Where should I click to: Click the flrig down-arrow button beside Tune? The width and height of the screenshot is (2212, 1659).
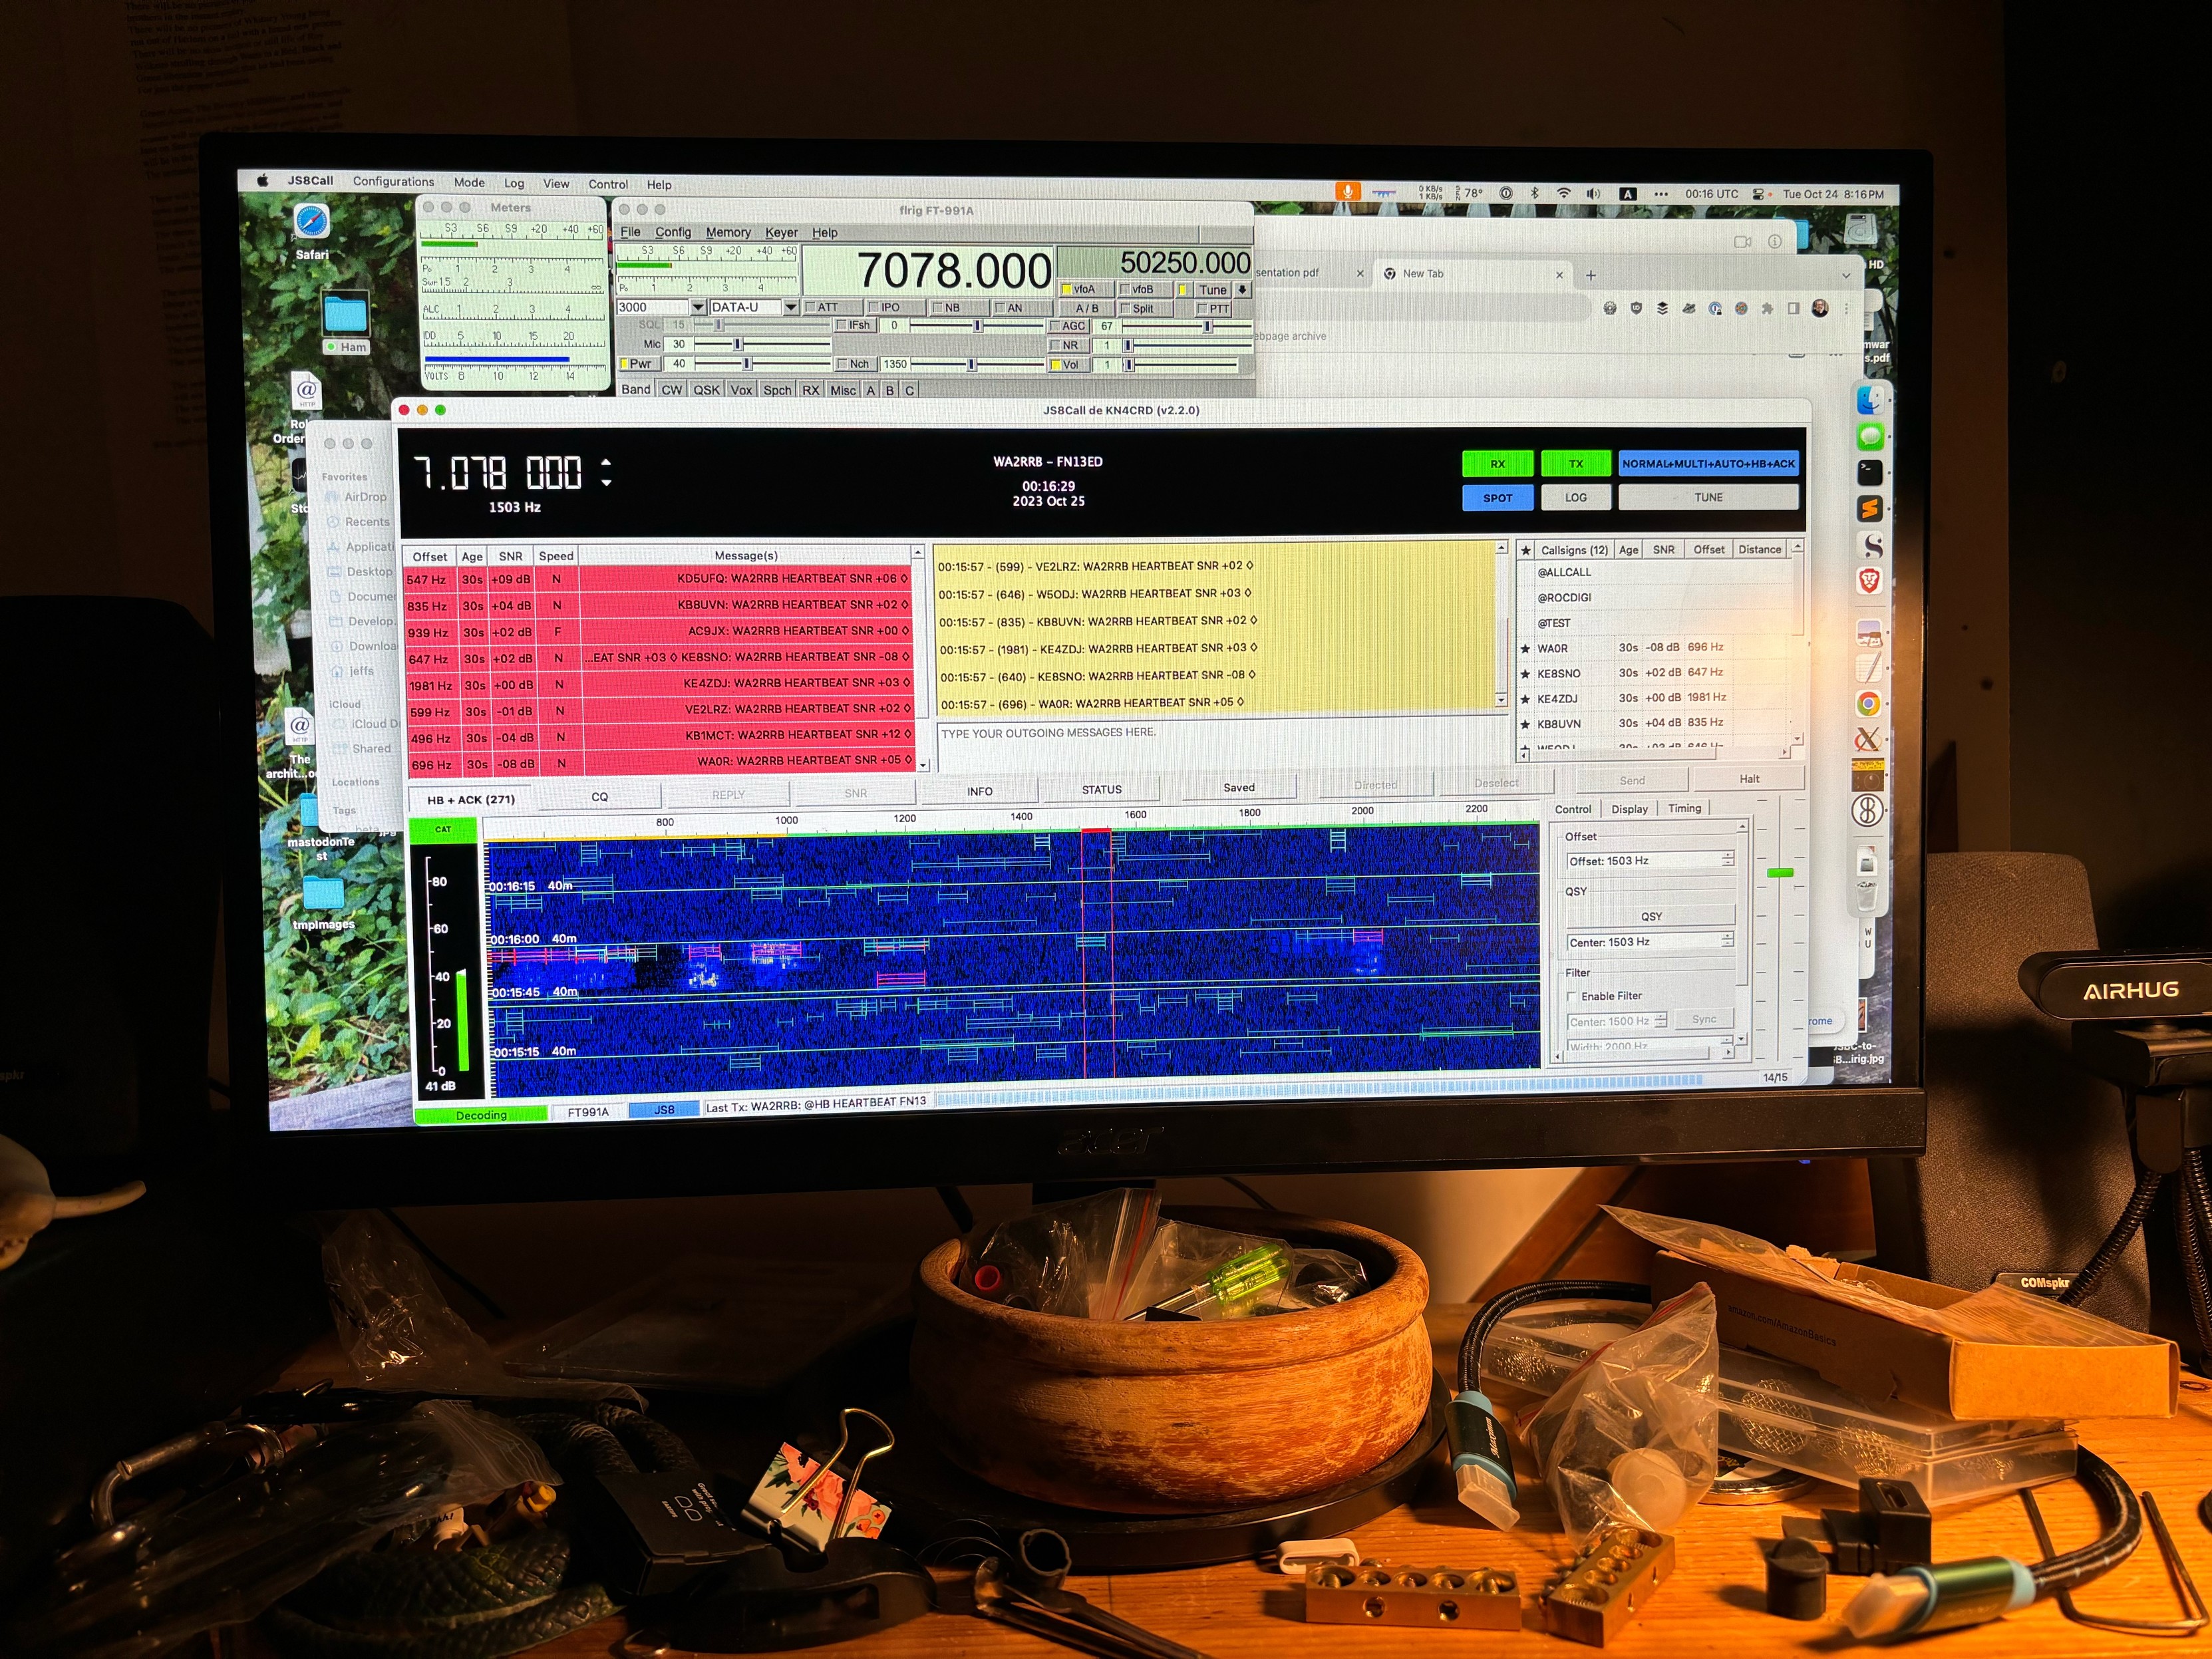click(x=1242, y=290)
